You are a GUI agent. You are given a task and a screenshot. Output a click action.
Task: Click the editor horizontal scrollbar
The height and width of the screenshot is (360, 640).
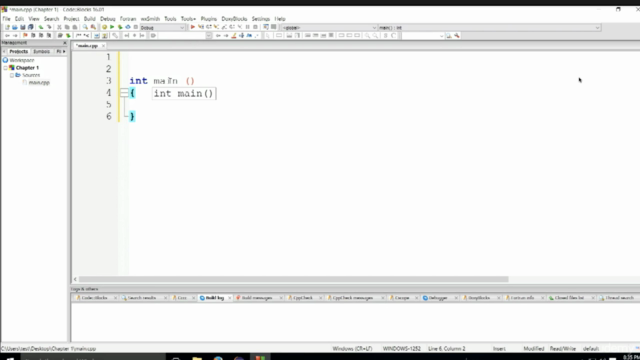[293, 280]
